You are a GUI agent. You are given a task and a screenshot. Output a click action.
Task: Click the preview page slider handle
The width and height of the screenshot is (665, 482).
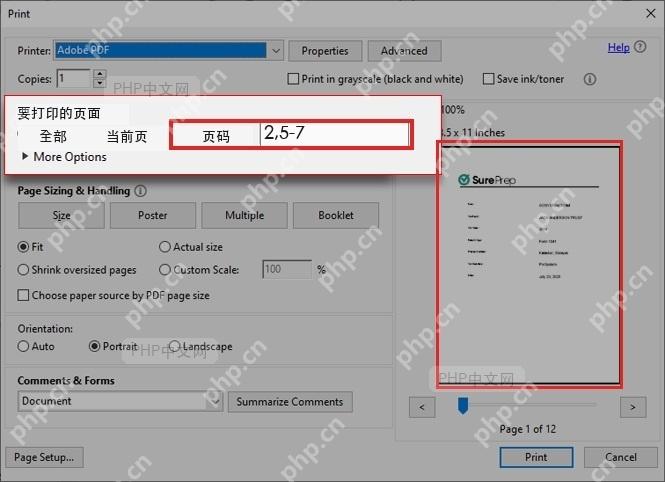(463, 406)
